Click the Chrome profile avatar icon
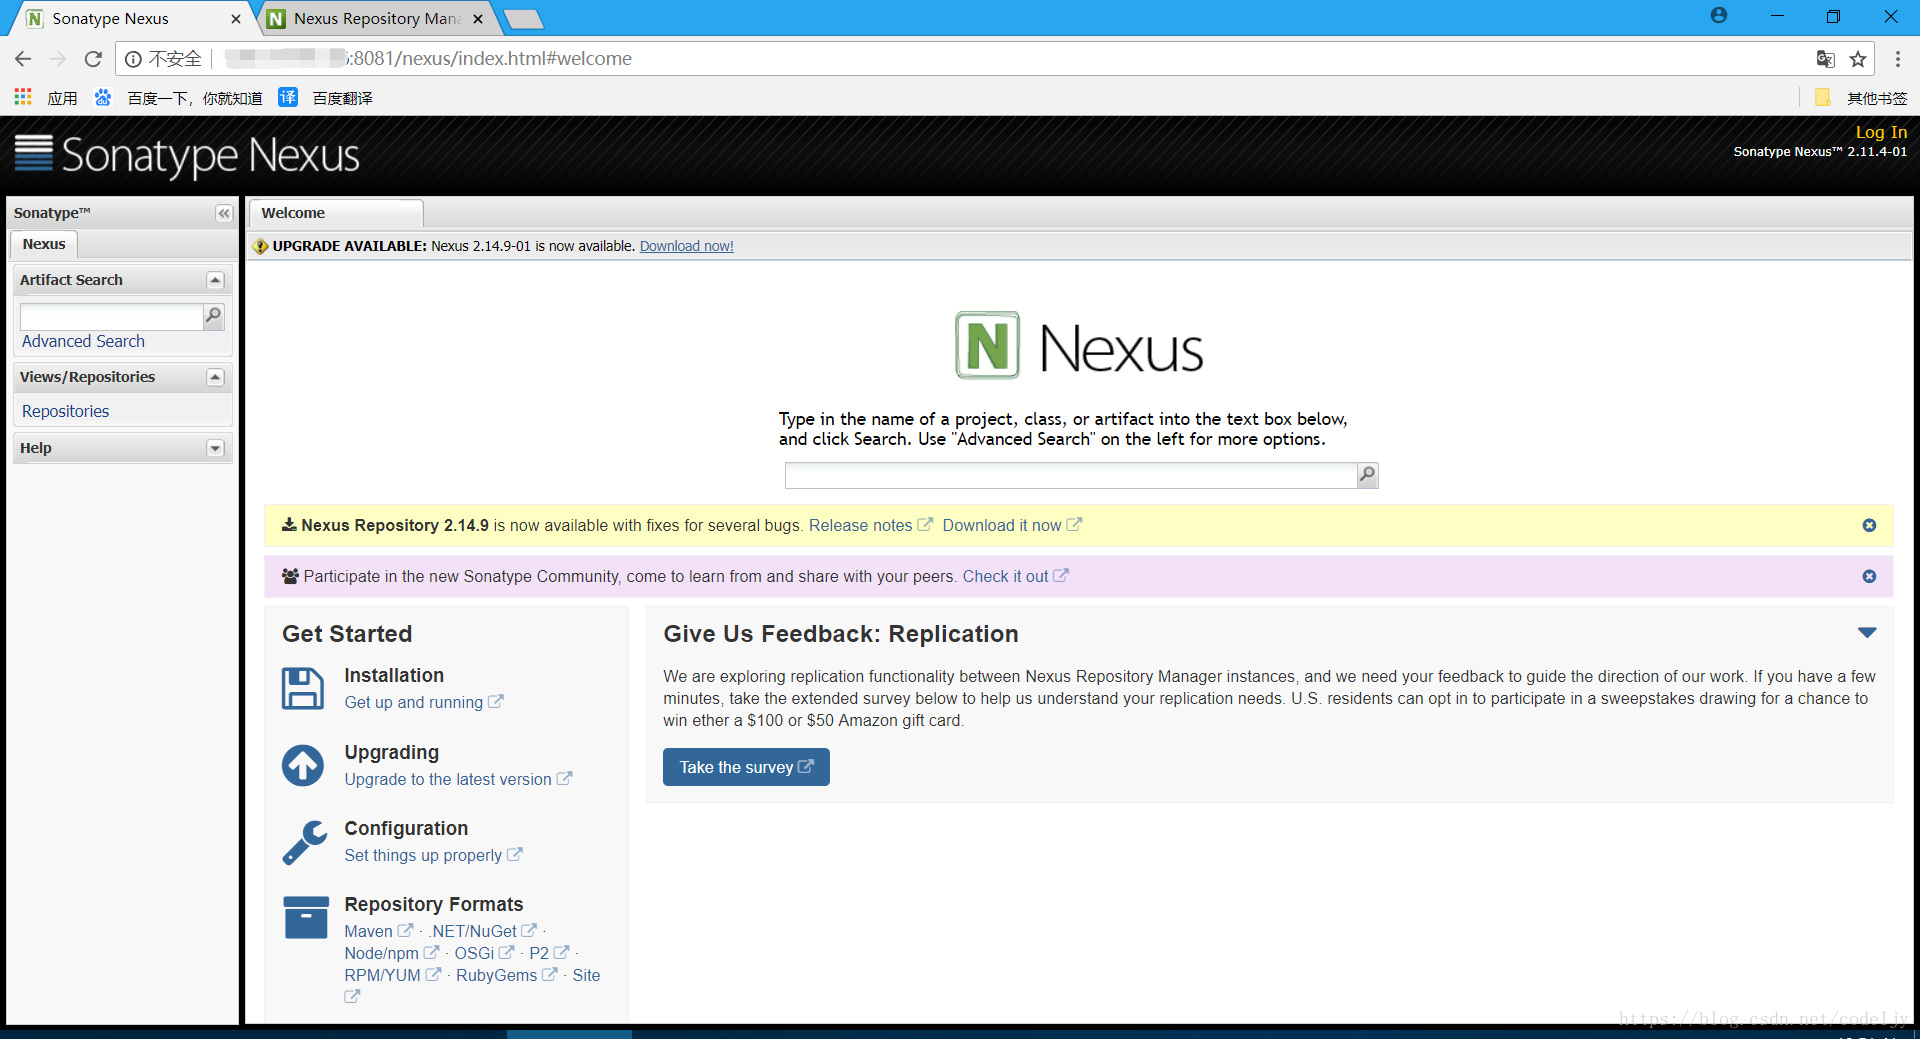The image size is (1920, 1039). tap(1718, 15)
